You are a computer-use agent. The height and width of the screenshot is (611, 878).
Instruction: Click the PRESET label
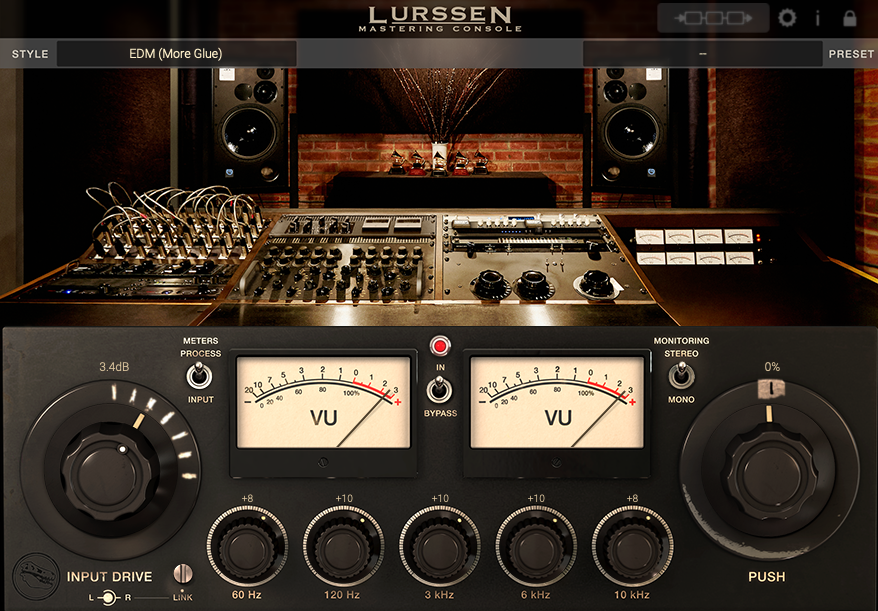851,54
